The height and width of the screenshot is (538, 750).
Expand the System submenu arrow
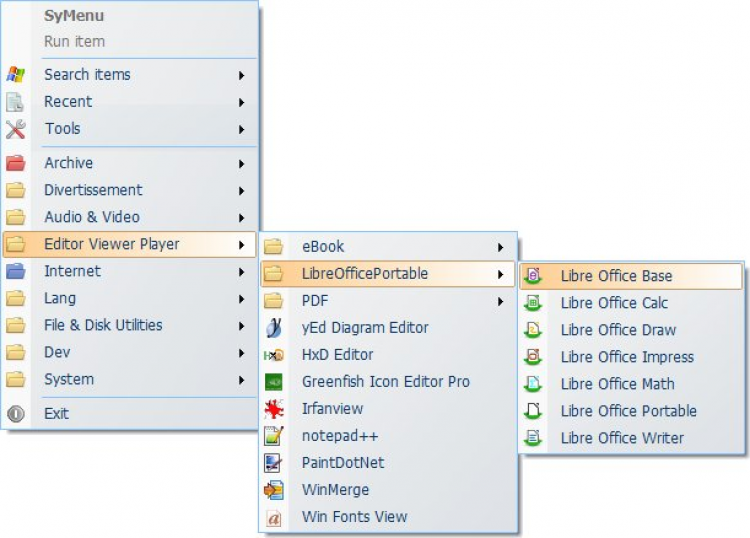tap(242, 380)
